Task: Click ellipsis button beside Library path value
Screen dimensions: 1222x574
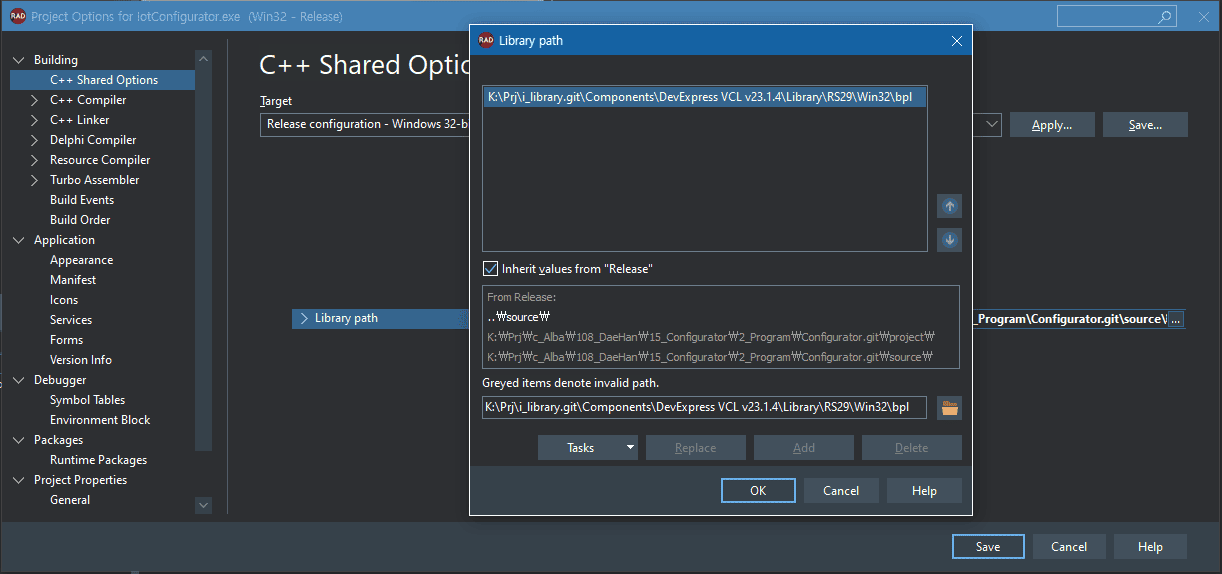Action: point(1175,319)
